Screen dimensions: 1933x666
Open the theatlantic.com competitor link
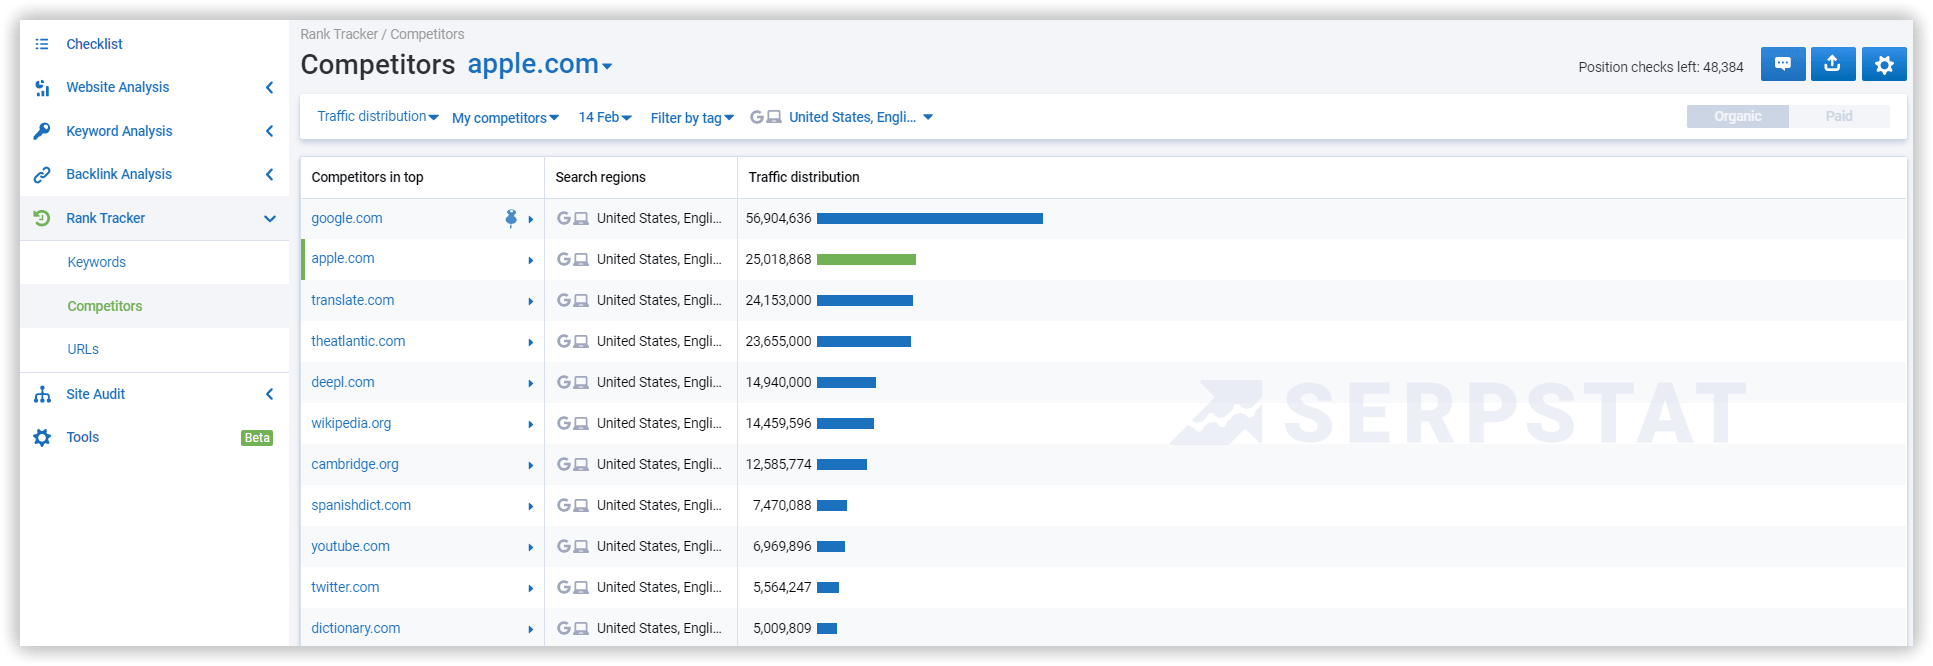pyautogui.click(x=358, y=341)
